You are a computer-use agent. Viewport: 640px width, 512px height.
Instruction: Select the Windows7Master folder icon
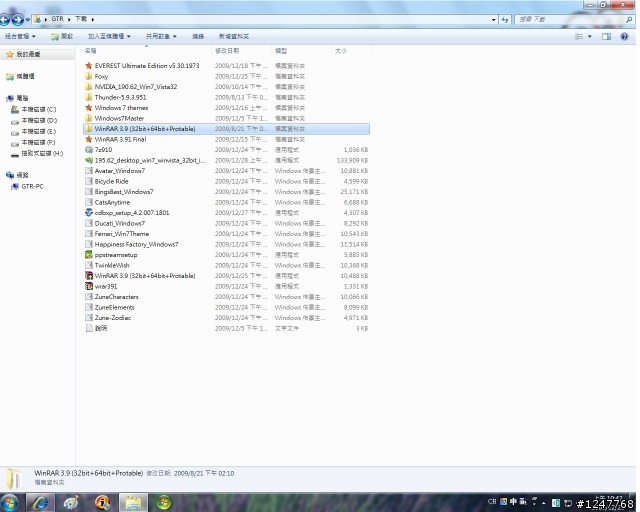[89, 118]
